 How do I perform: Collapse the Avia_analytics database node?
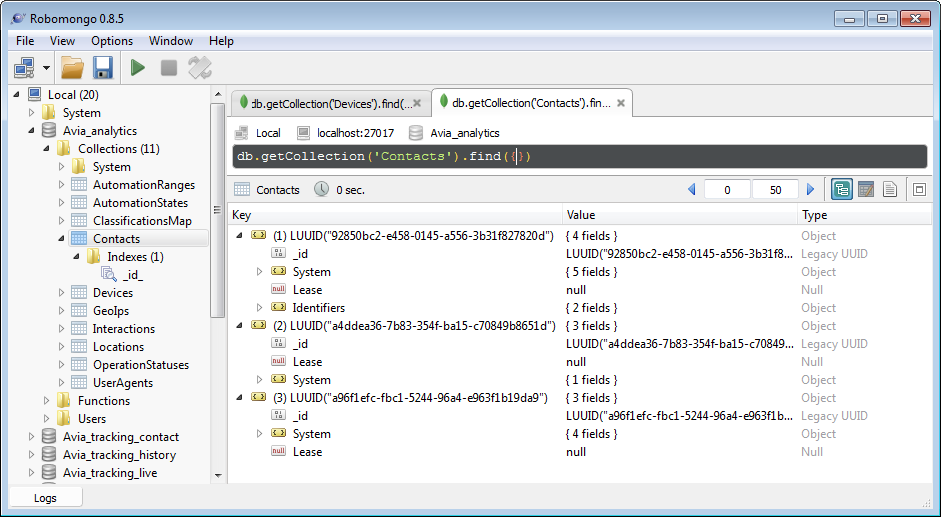point(31,131)
